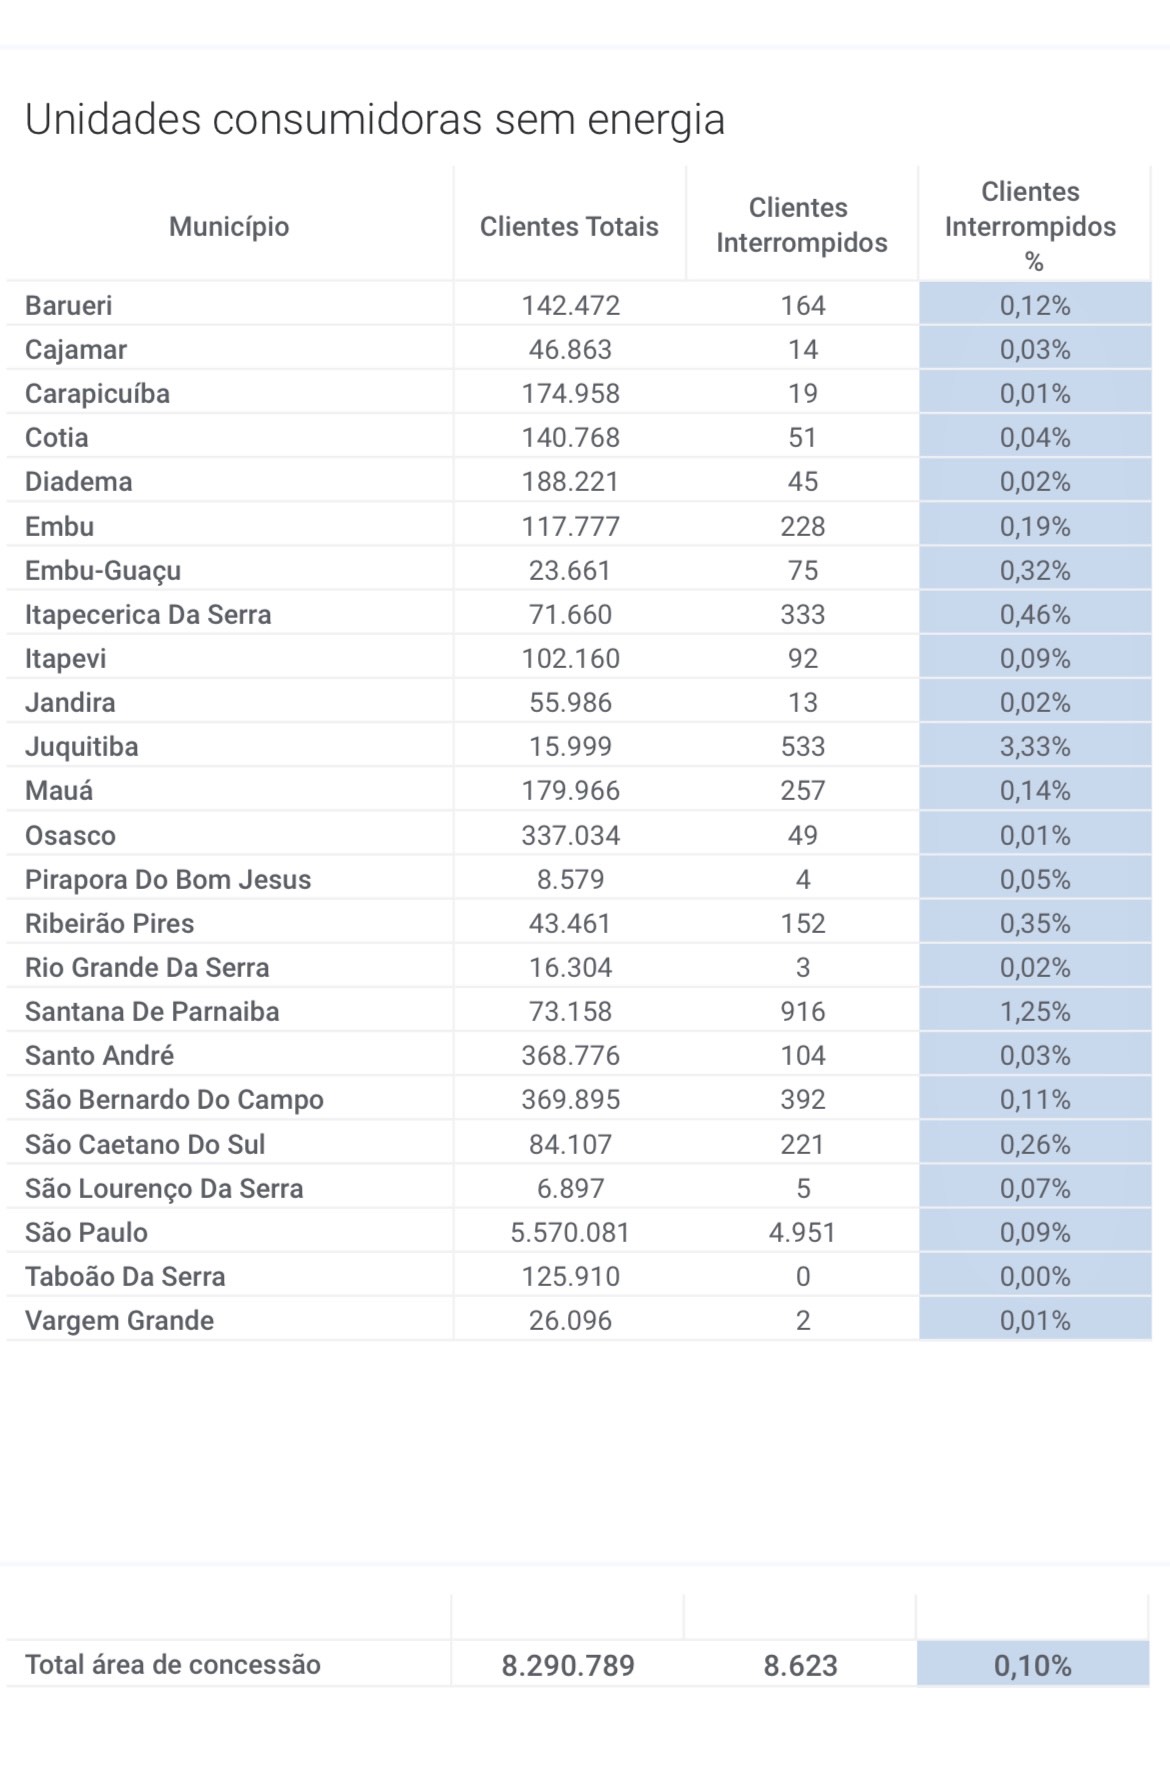Viewport: 1170px width, 1776px height.
Task: Select the Barueri municipality row
Action: pyautogui.click(x=69, y=305)
